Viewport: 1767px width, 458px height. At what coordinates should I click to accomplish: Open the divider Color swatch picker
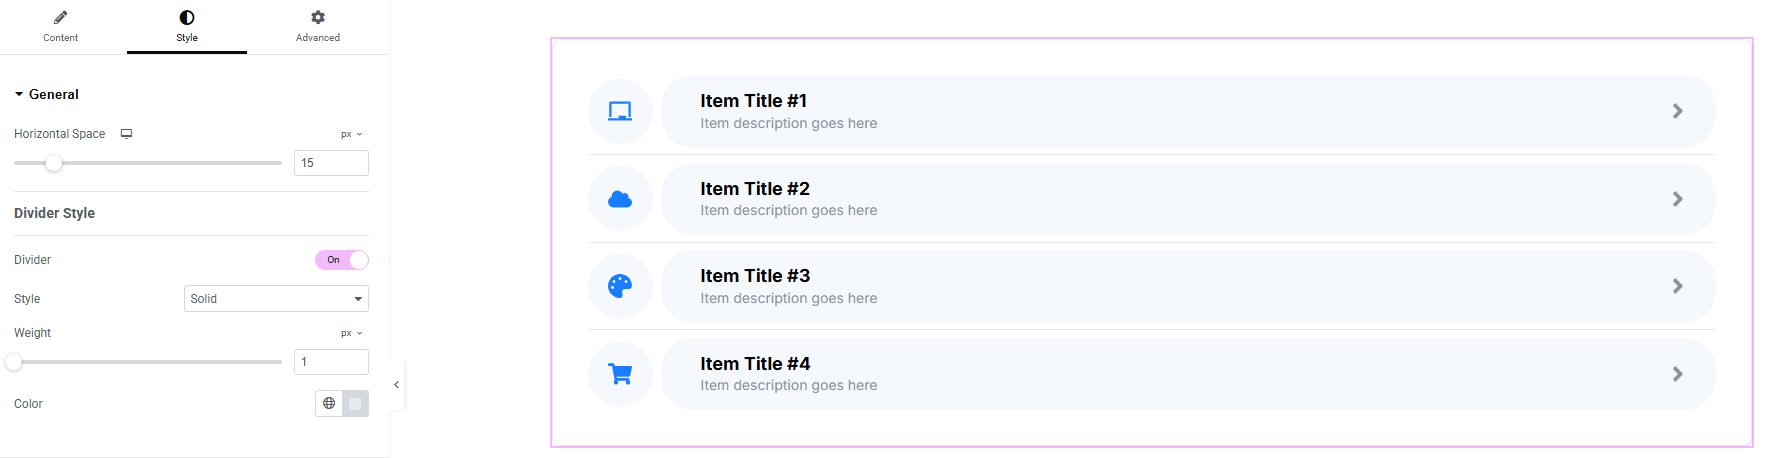(x=355, y=403)
